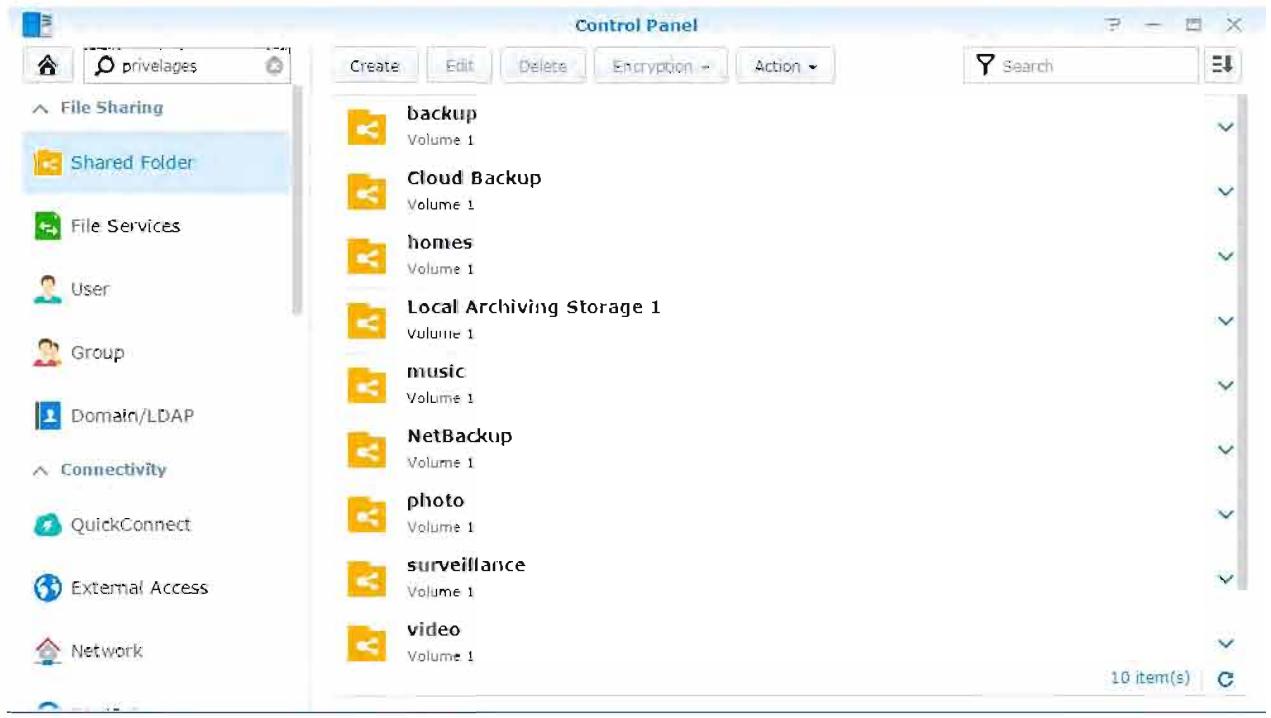This screenshot has width=1271, height=718.
Task: Click the Create button
Action: 375,66
